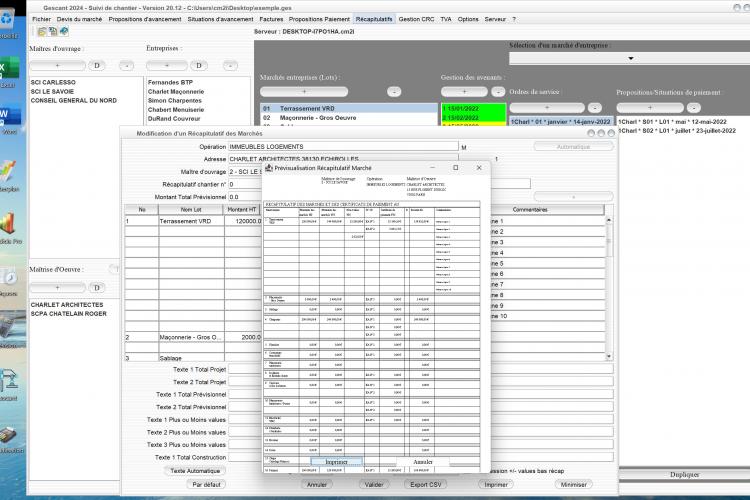Screen dimensions: 750x500
Task: Click the table scrollbar up arrow
Action: [609, 220]
